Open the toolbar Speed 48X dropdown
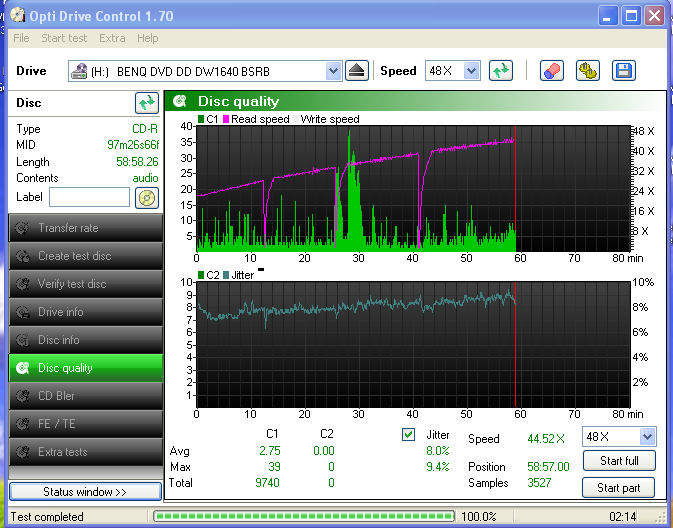This screenshot has width=673, height=528. [471, 71]
